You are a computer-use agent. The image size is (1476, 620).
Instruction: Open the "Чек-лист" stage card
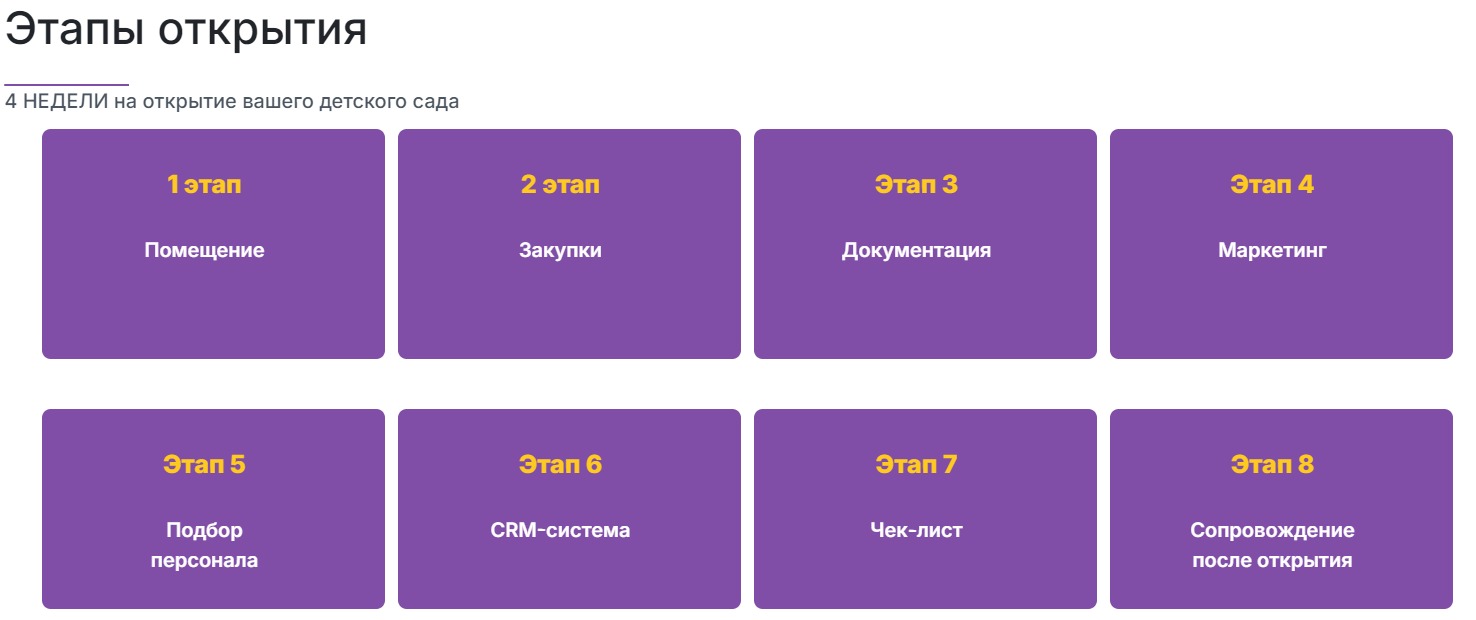tap(916, 530)
